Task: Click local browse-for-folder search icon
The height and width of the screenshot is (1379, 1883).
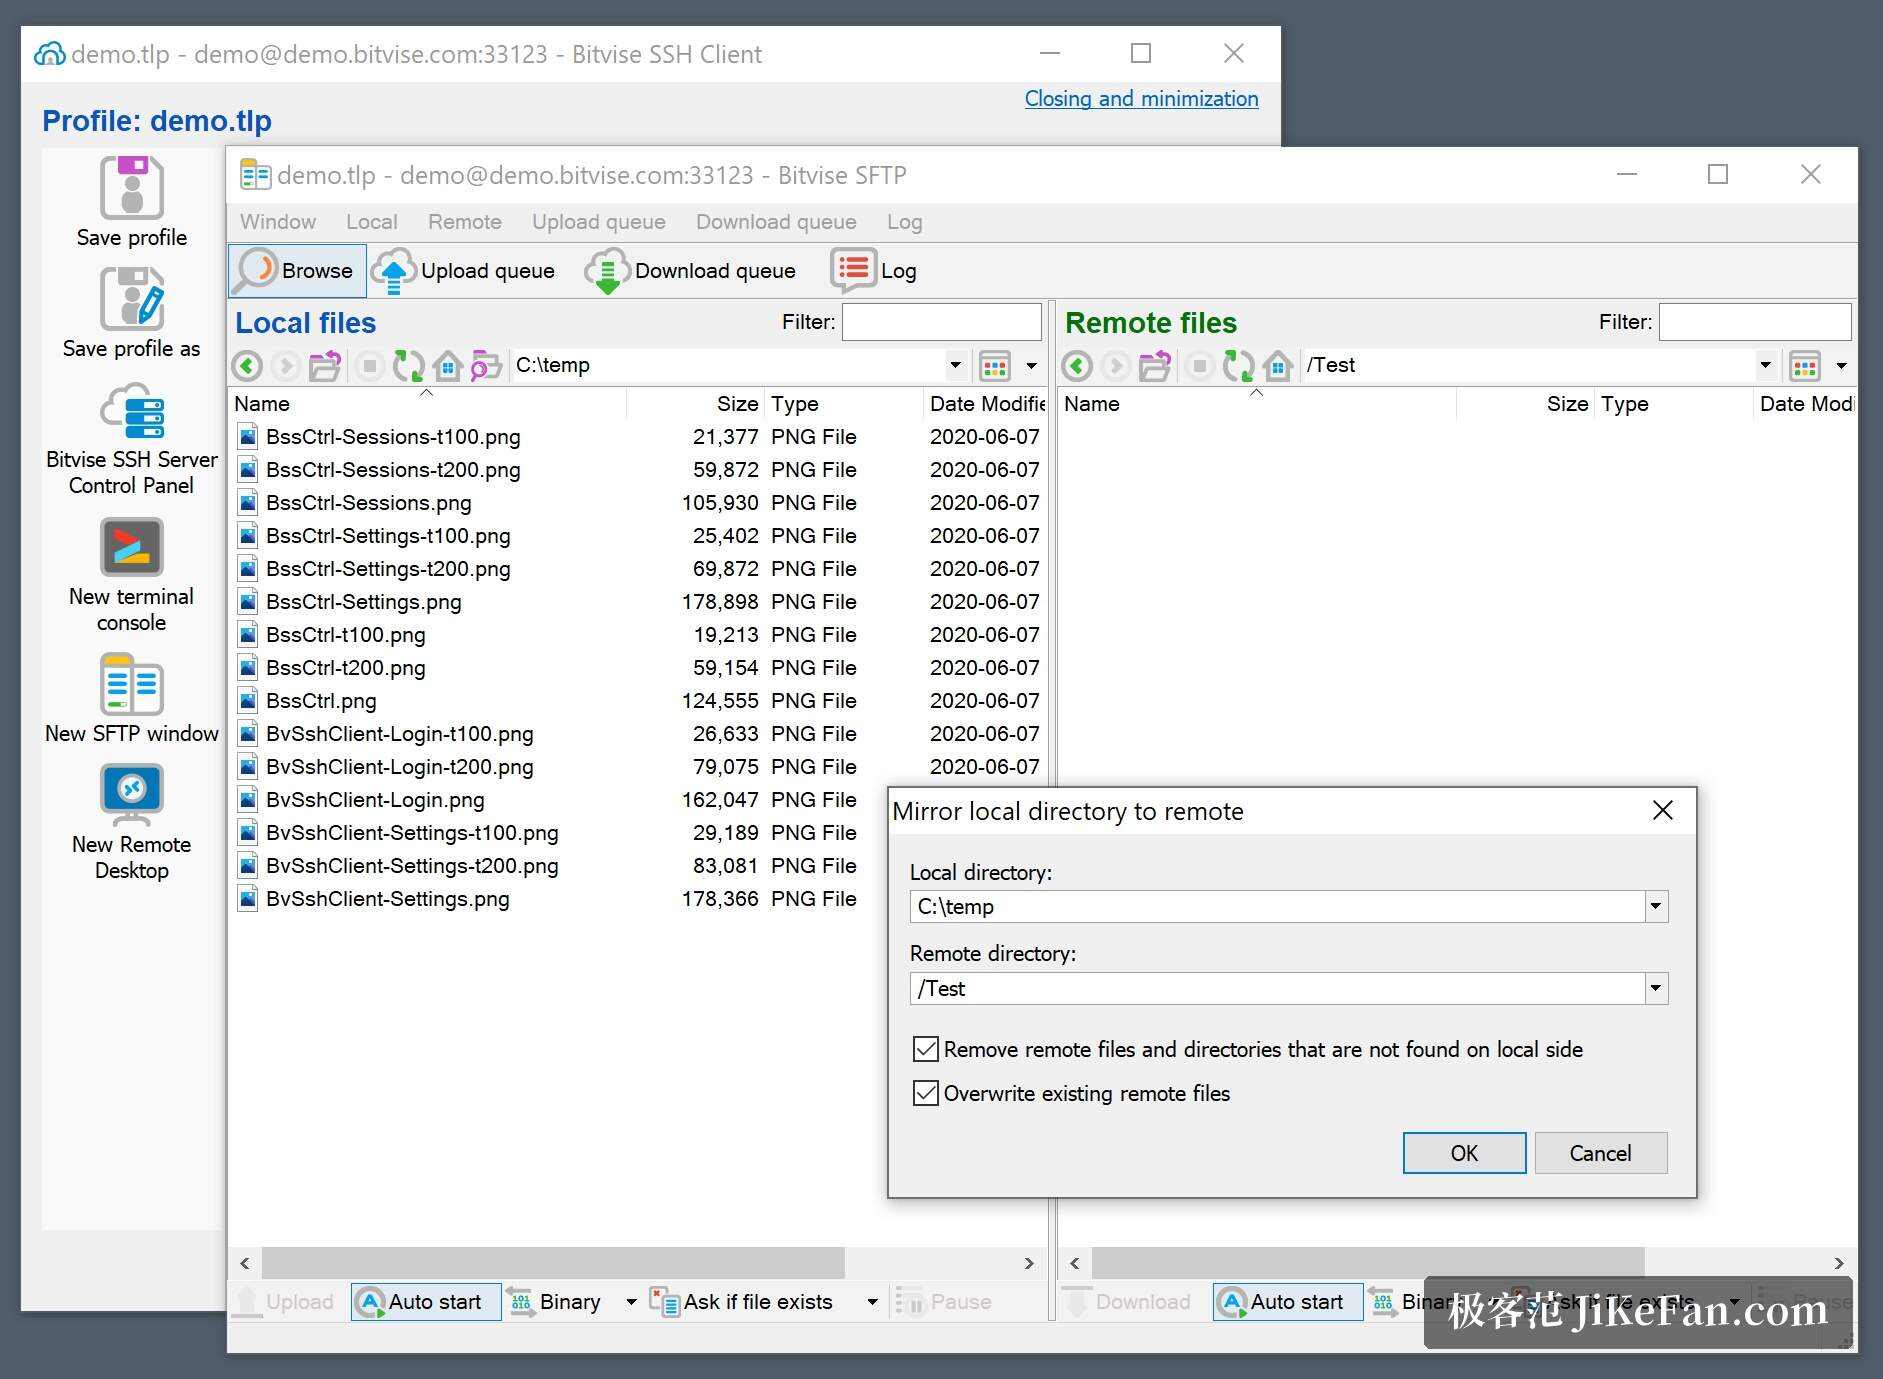Action: point(486,366)
